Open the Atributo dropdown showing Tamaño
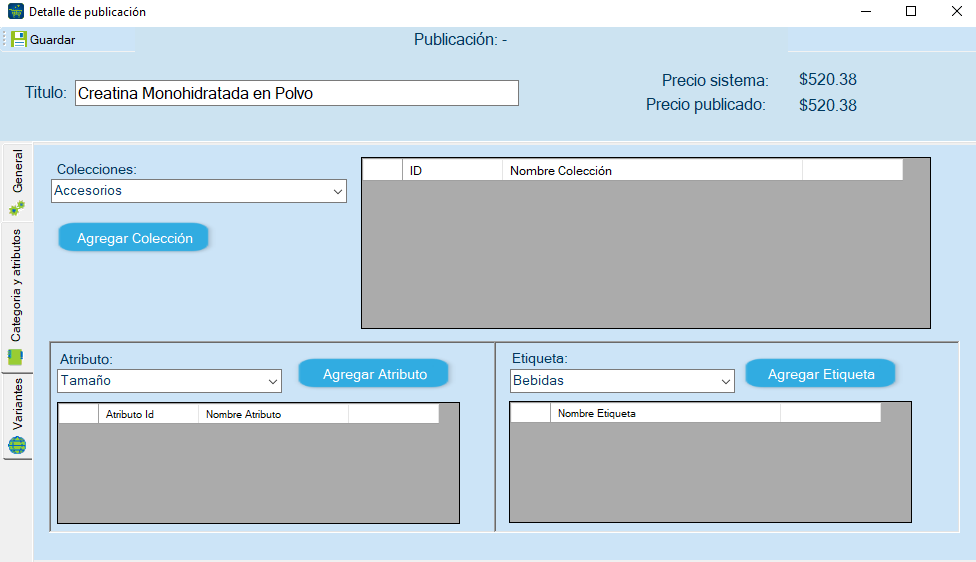Screen dimensions: 976x562 [169, 381]
